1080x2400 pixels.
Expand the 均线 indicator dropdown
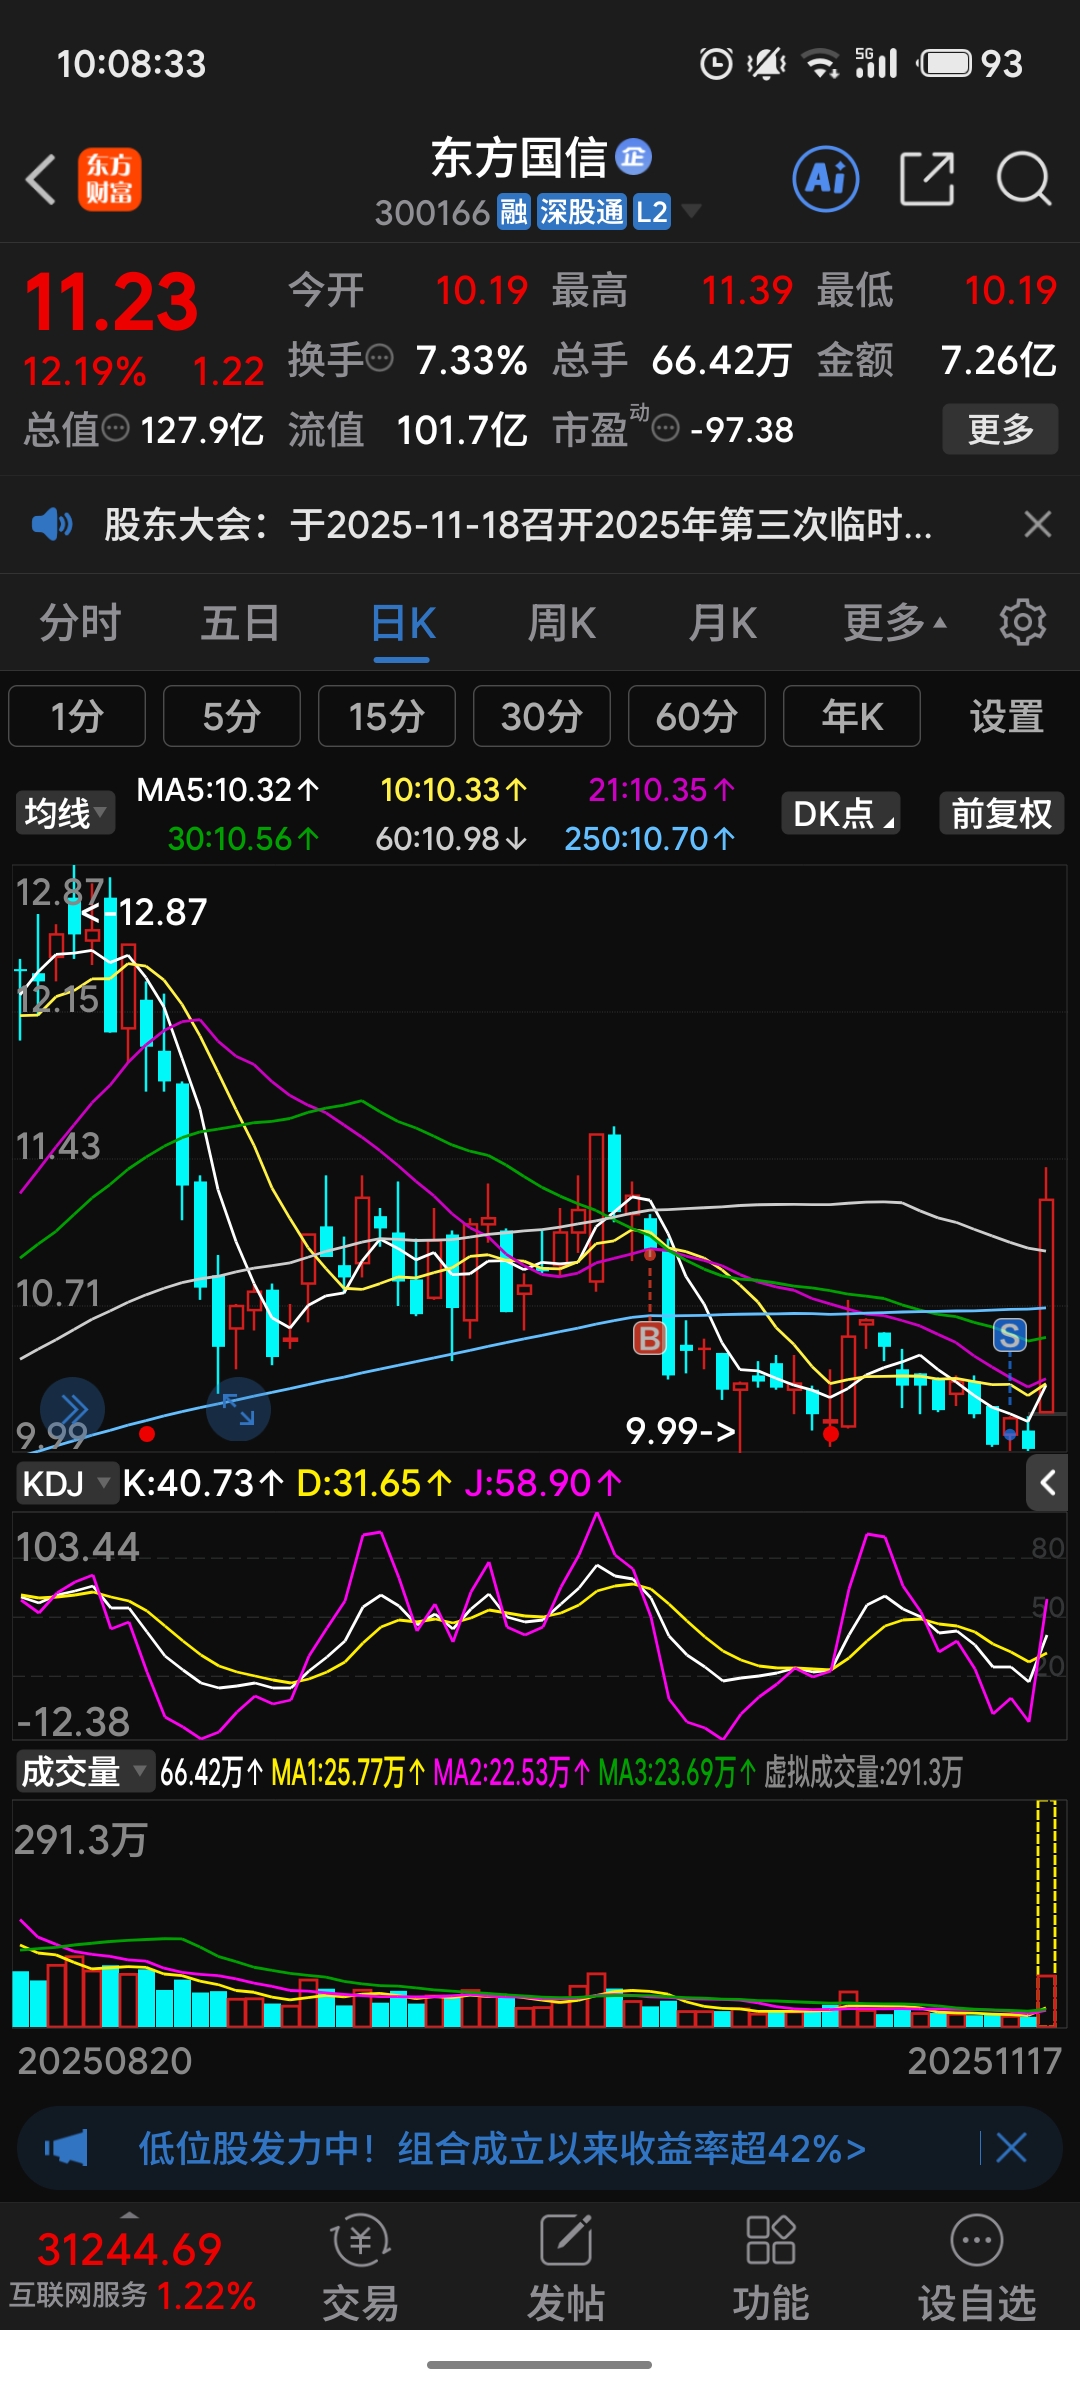click(65, 813)
